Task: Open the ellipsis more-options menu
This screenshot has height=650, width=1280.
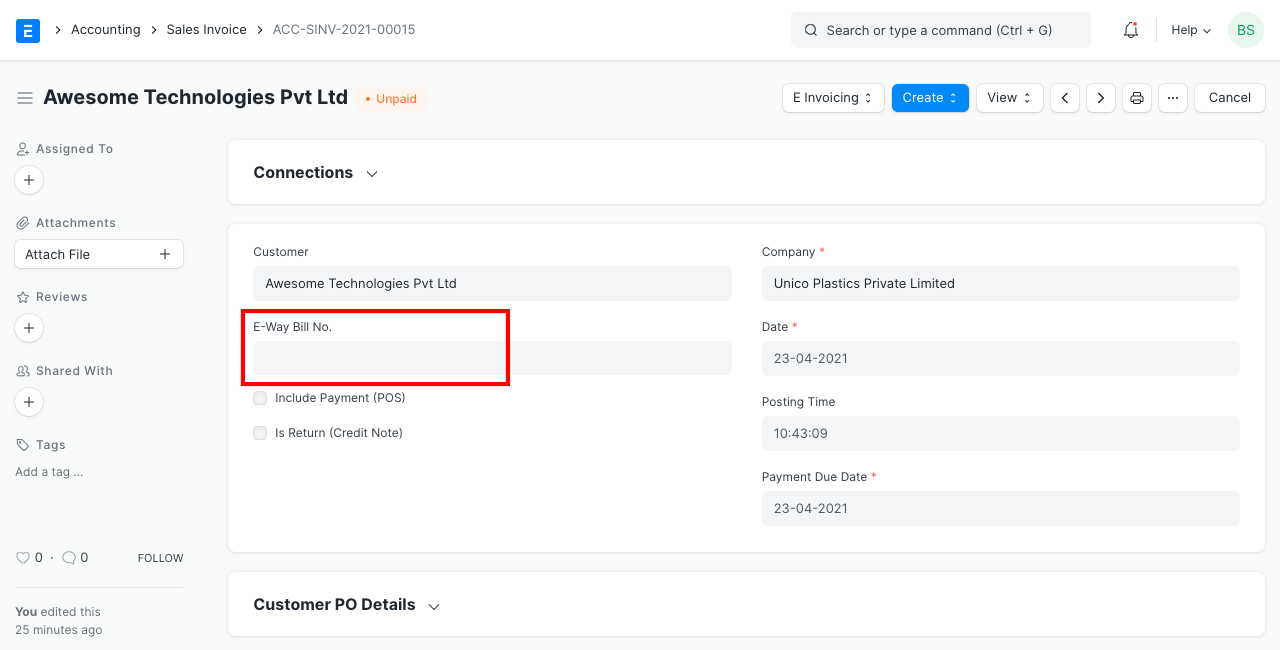Action: (1173, 97)
